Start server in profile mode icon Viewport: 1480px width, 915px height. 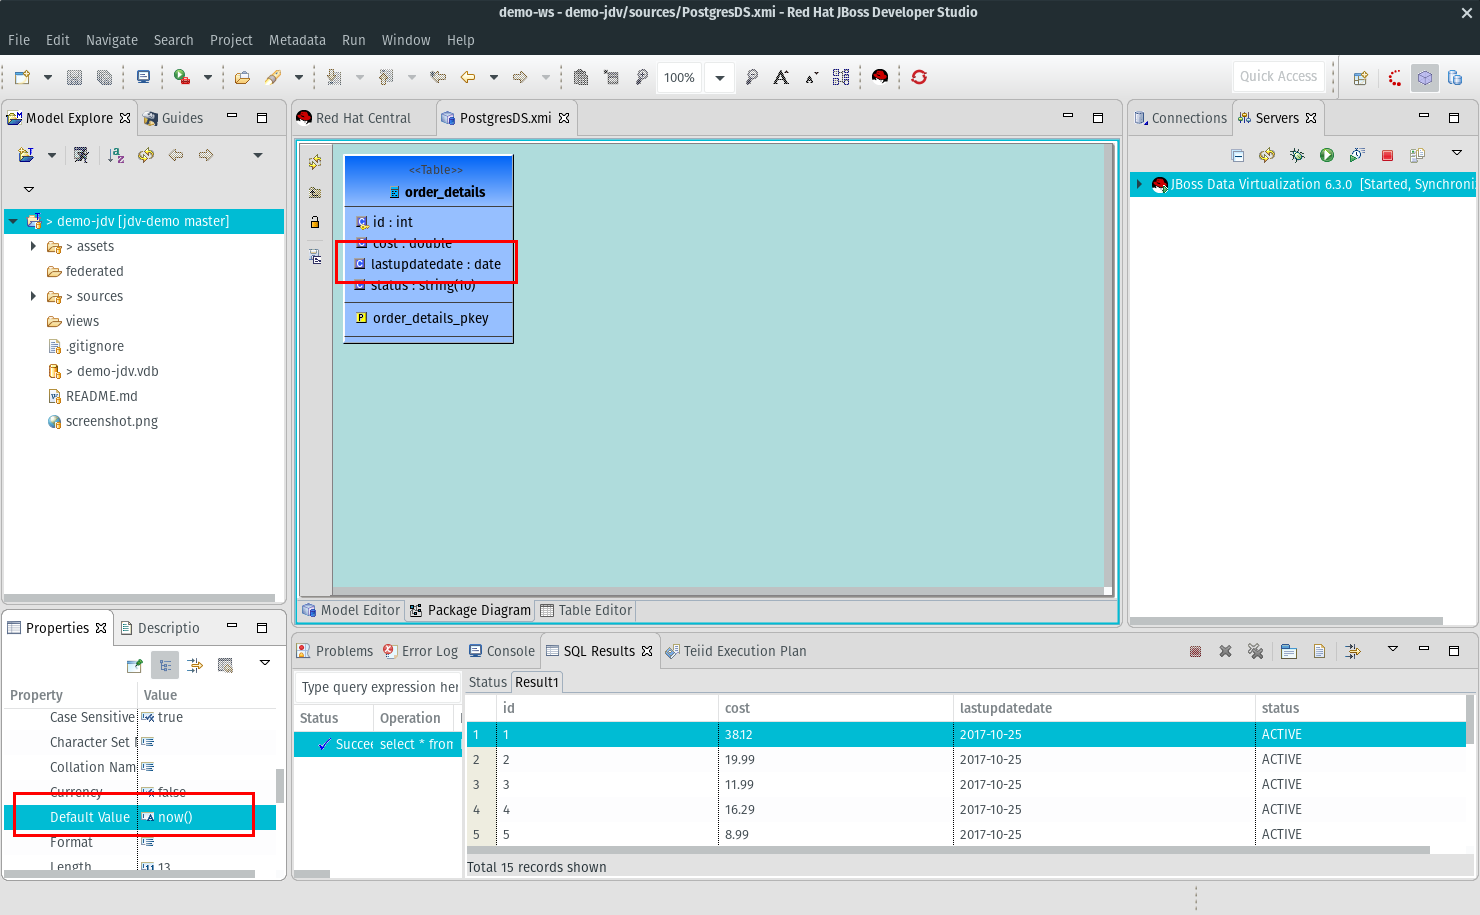coord(1357,155)
